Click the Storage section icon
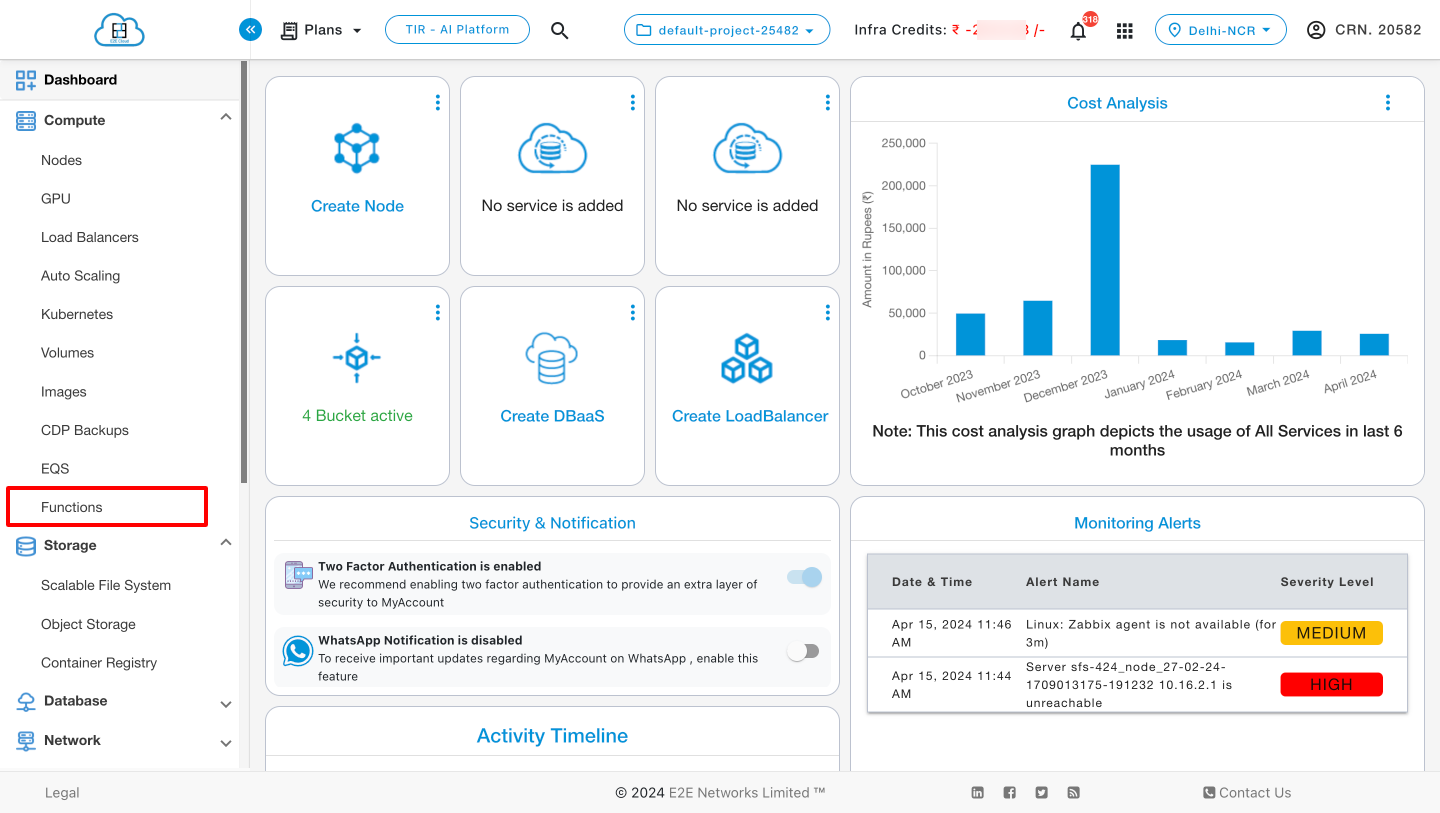Image resolution: width=1440 pixels, height=813 pixels. (26, 546)
